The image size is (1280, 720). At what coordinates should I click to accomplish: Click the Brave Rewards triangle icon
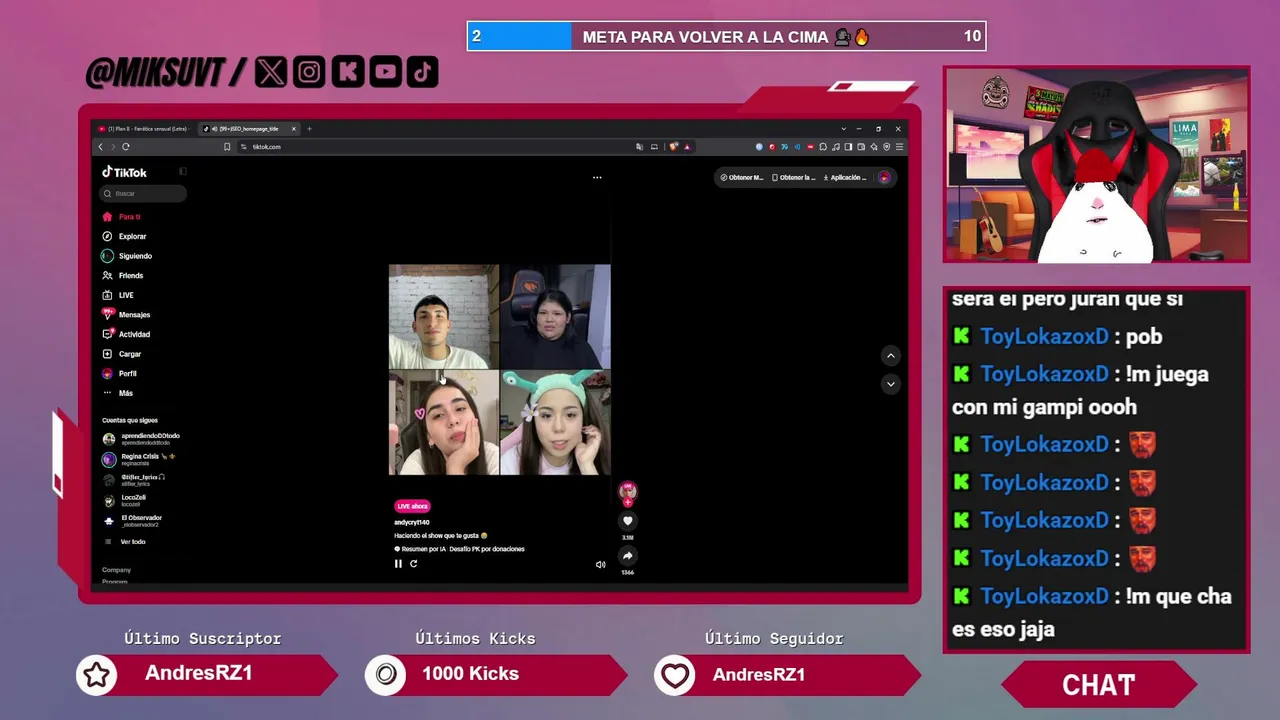click(686, 147)
